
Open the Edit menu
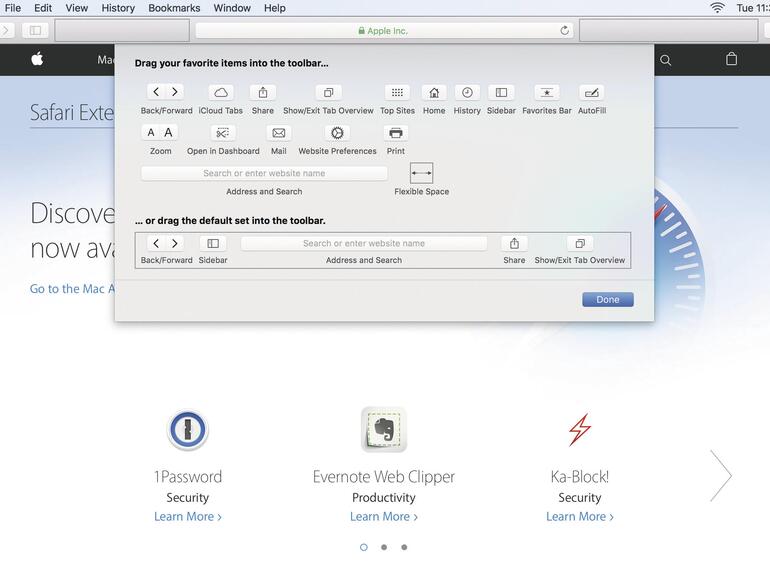click(43, 8)
